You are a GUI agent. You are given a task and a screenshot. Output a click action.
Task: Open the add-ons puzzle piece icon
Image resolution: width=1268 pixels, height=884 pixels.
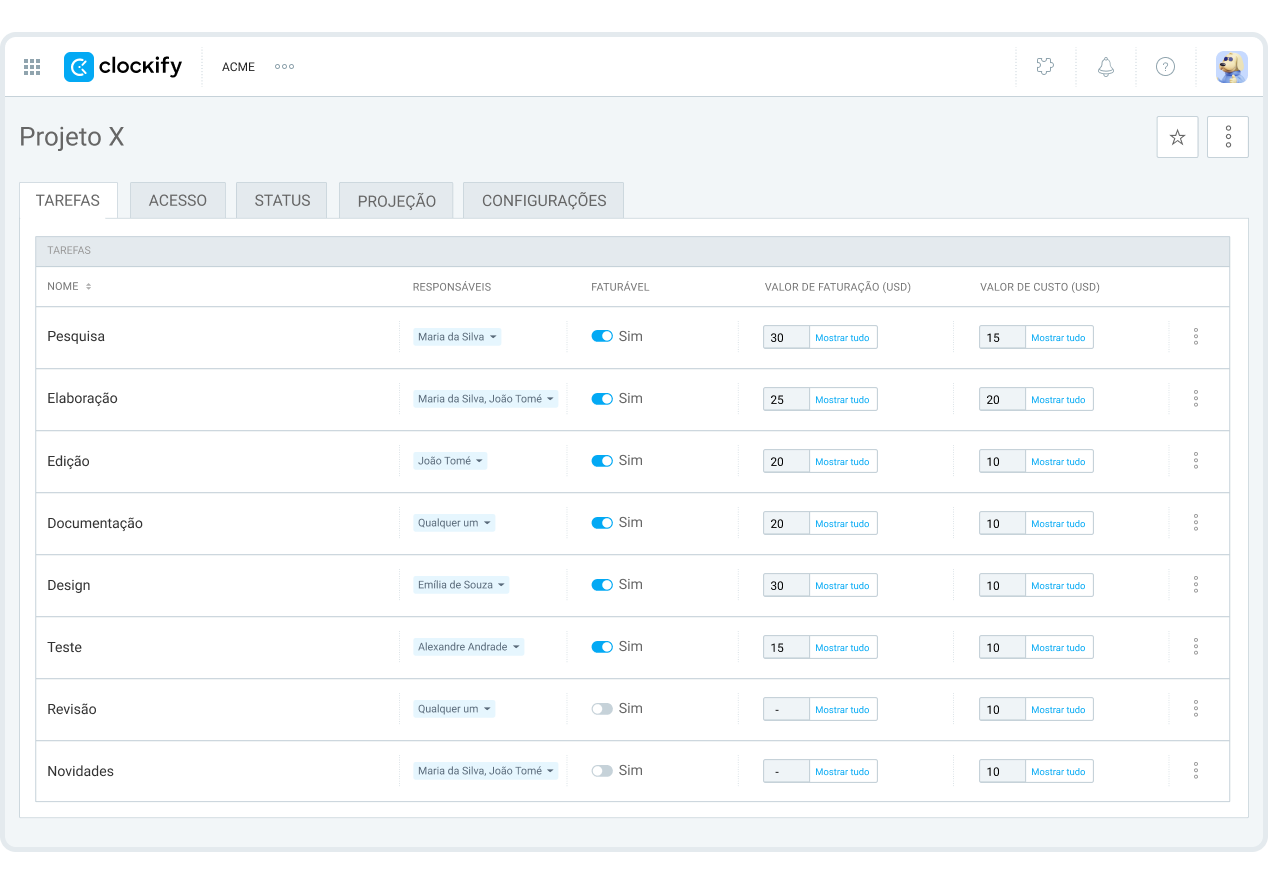pyautogui.click(x=1045, y=67)
